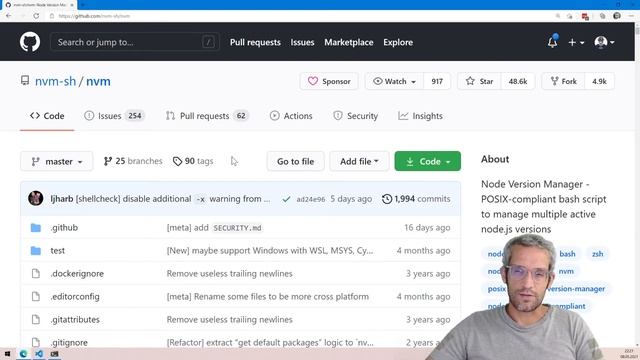
Task: Open the .dockerignore file
Action: 77,273
